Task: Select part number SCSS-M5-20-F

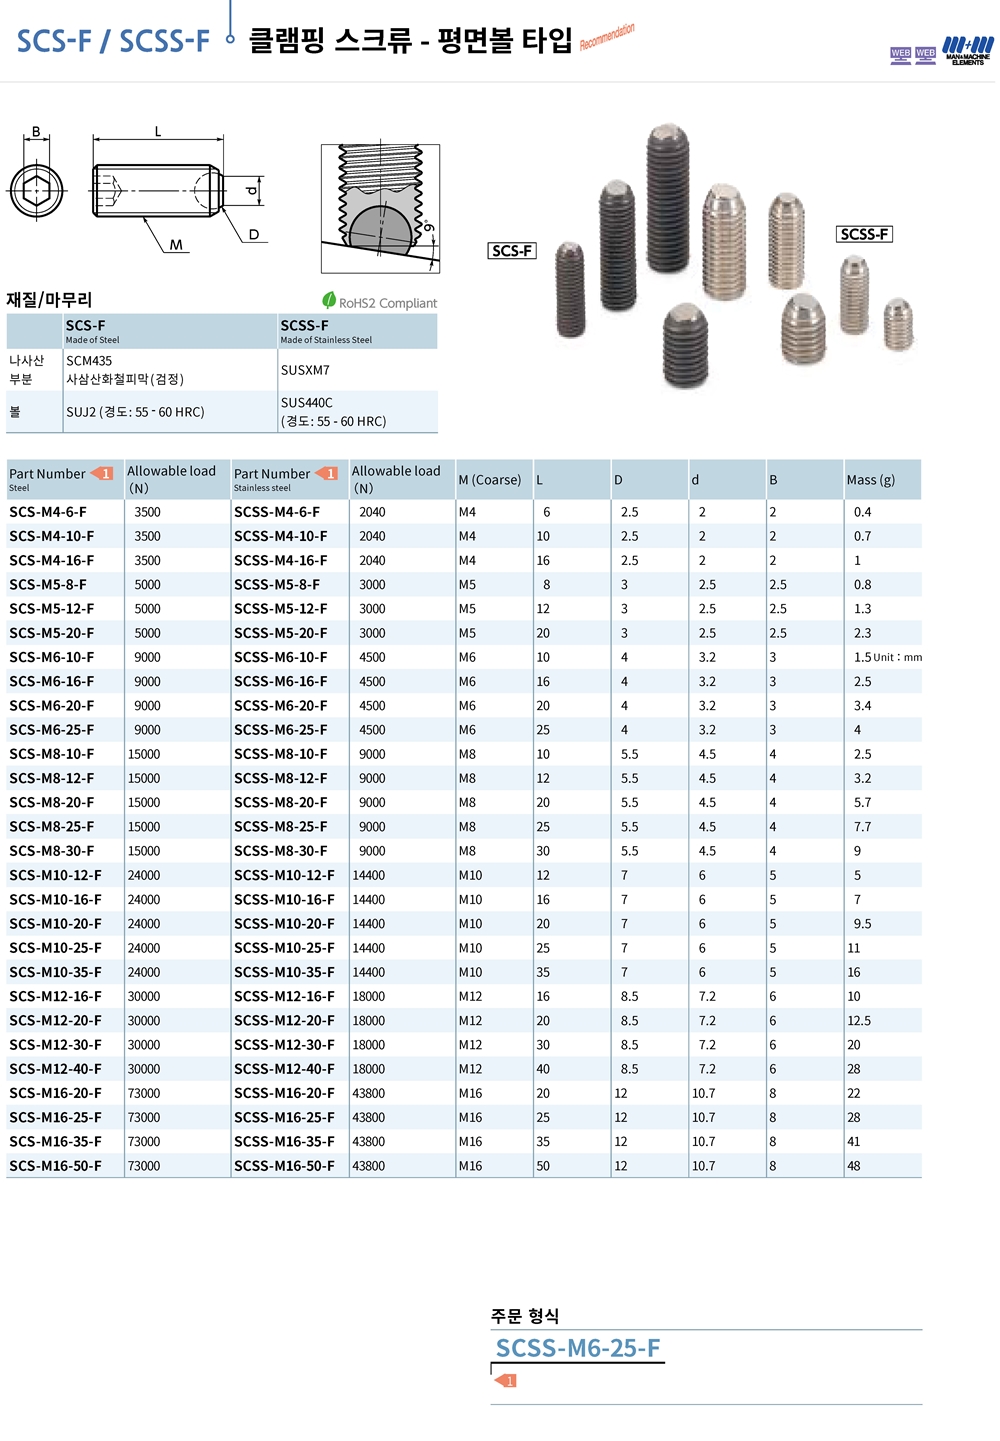Action: pos(281,633)
